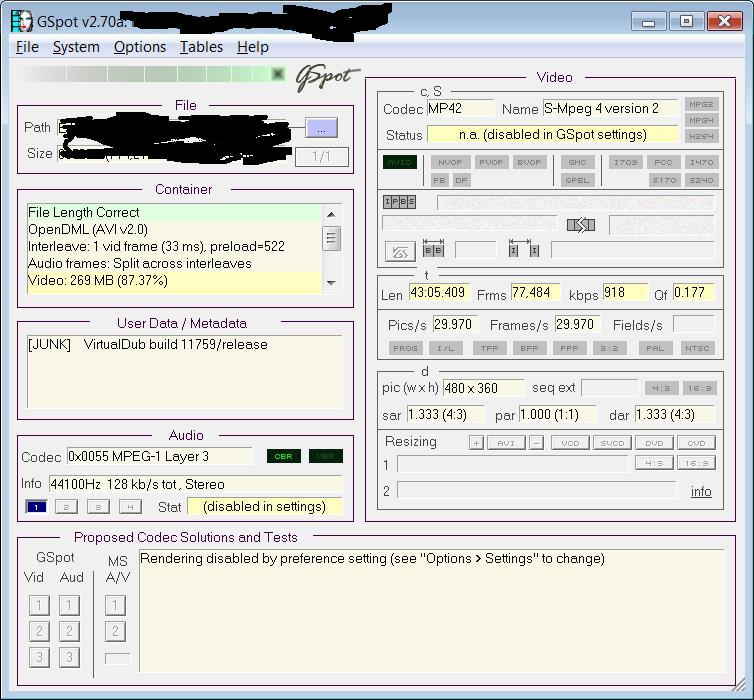
Task: Click the TFF indicator
Action: pyautogui.click(x=490, y=348)
